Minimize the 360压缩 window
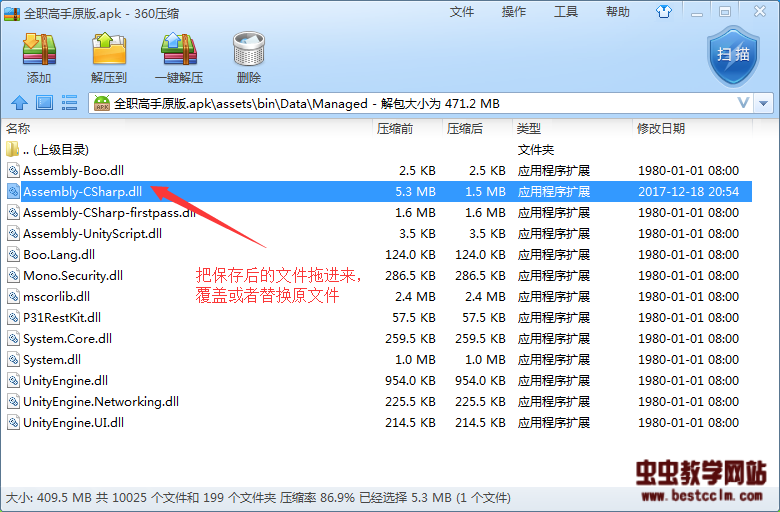The image size is (780, 512). point(697,12)
